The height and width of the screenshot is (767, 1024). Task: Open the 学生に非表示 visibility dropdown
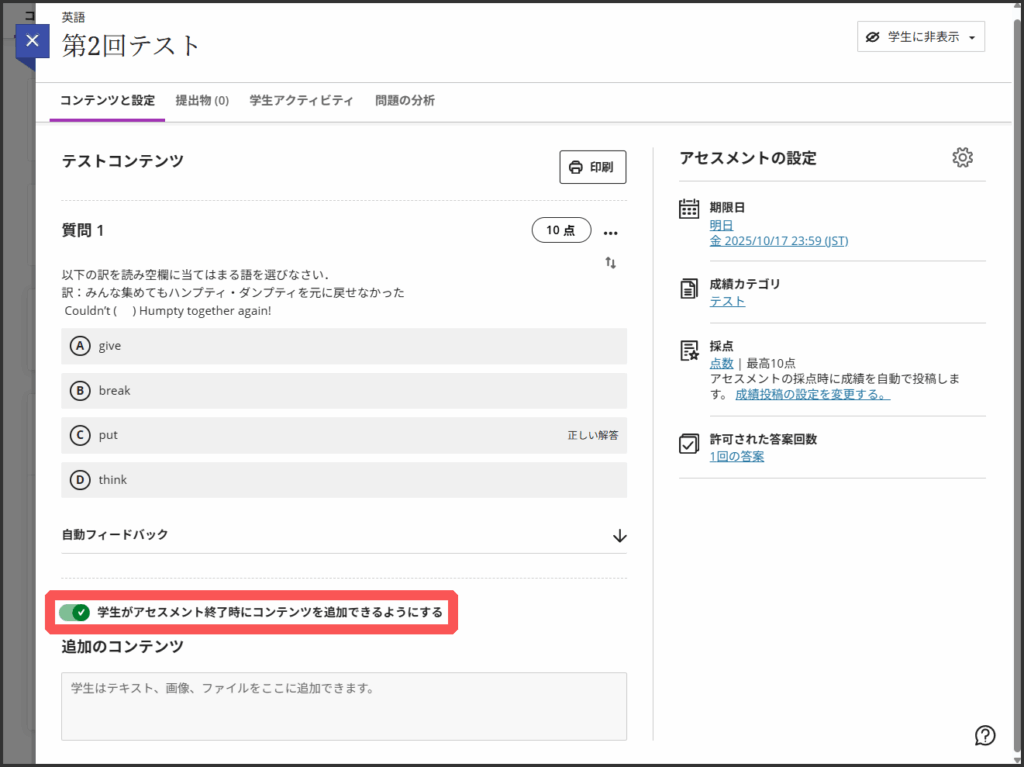pos(920,37)
